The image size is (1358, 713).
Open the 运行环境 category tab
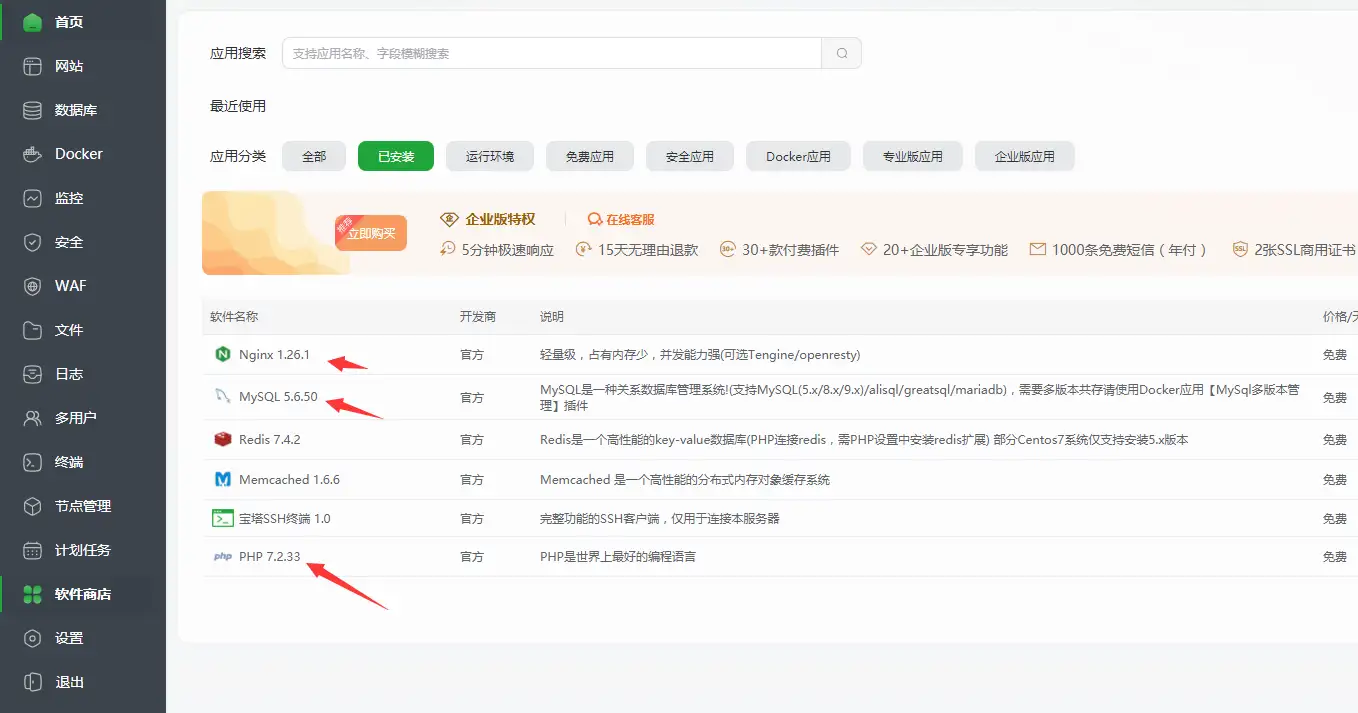coord(489,155)
